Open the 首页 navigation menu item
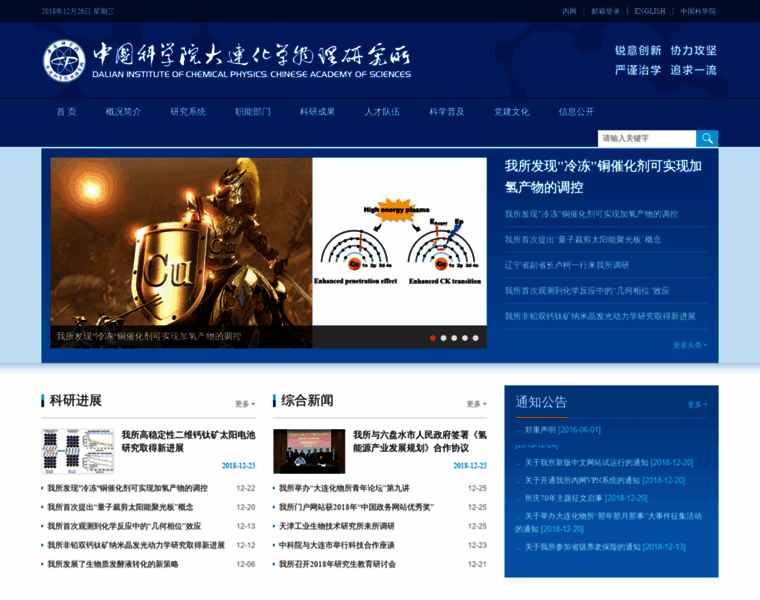This screenshot has height=600, width=760. point(66,111)
